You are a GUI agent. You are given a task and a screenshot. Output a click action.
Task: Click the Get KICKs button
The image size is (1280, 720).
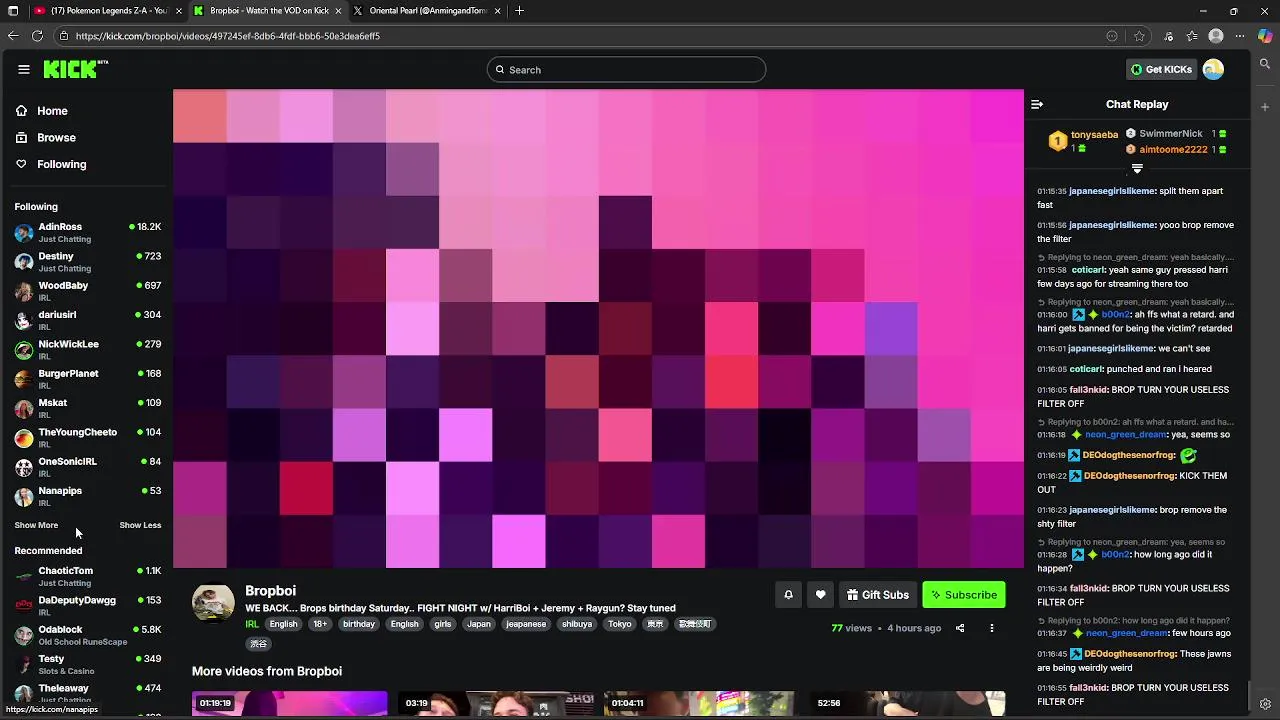coord(1161,69)
